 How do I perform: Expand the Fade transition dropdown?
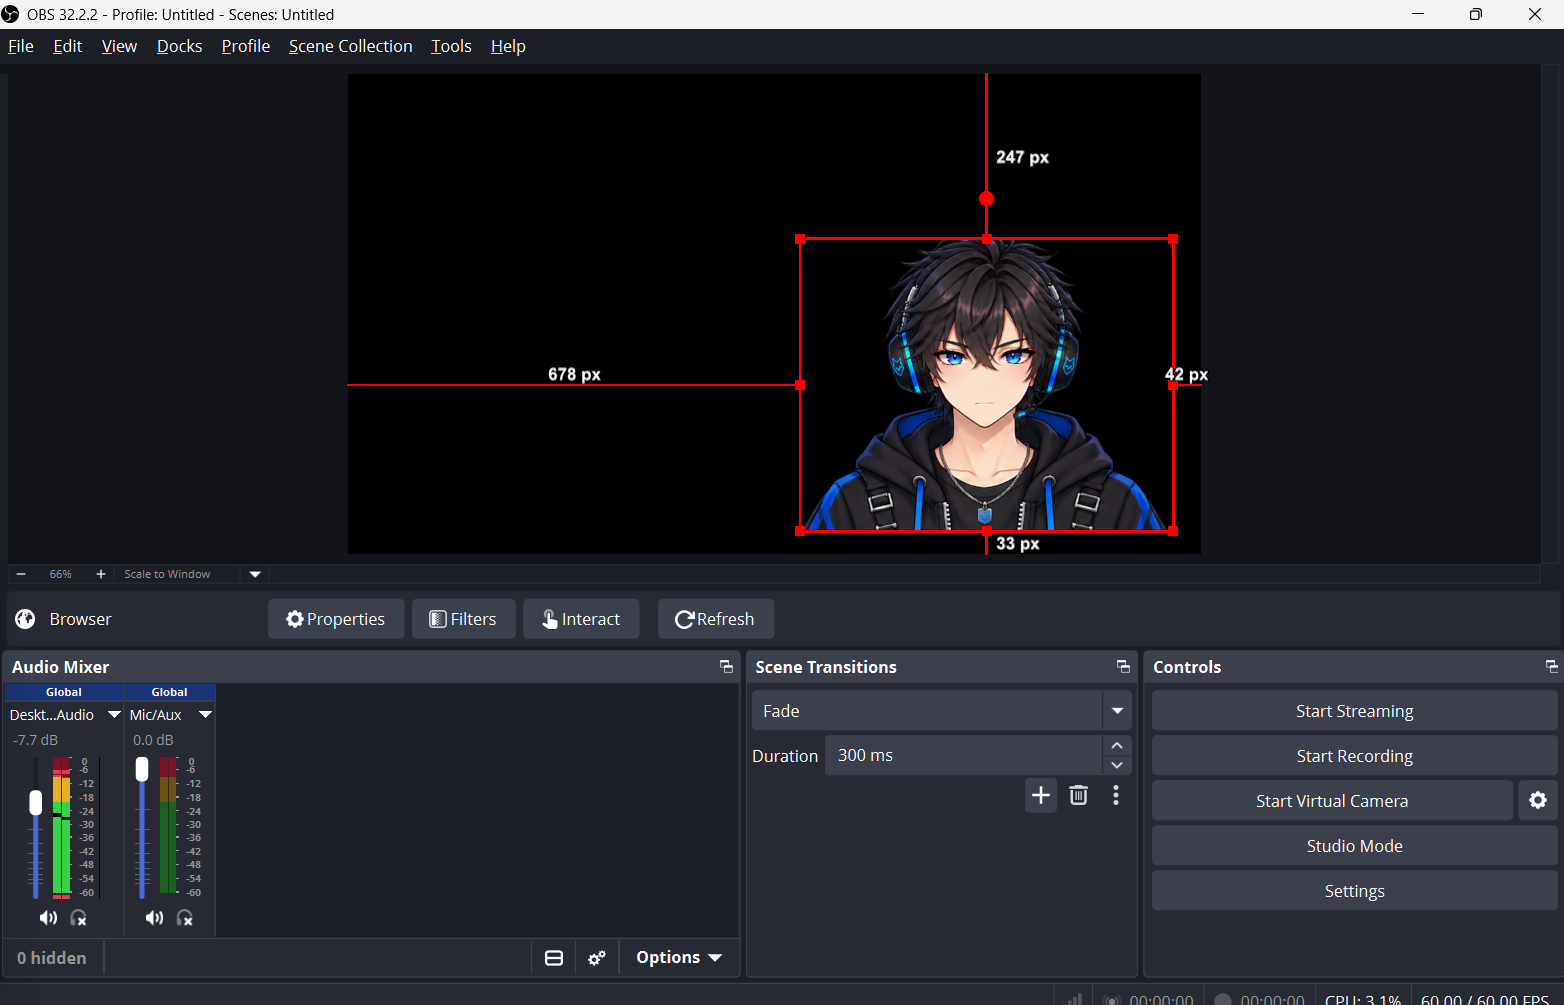(x=1117, y=711)
